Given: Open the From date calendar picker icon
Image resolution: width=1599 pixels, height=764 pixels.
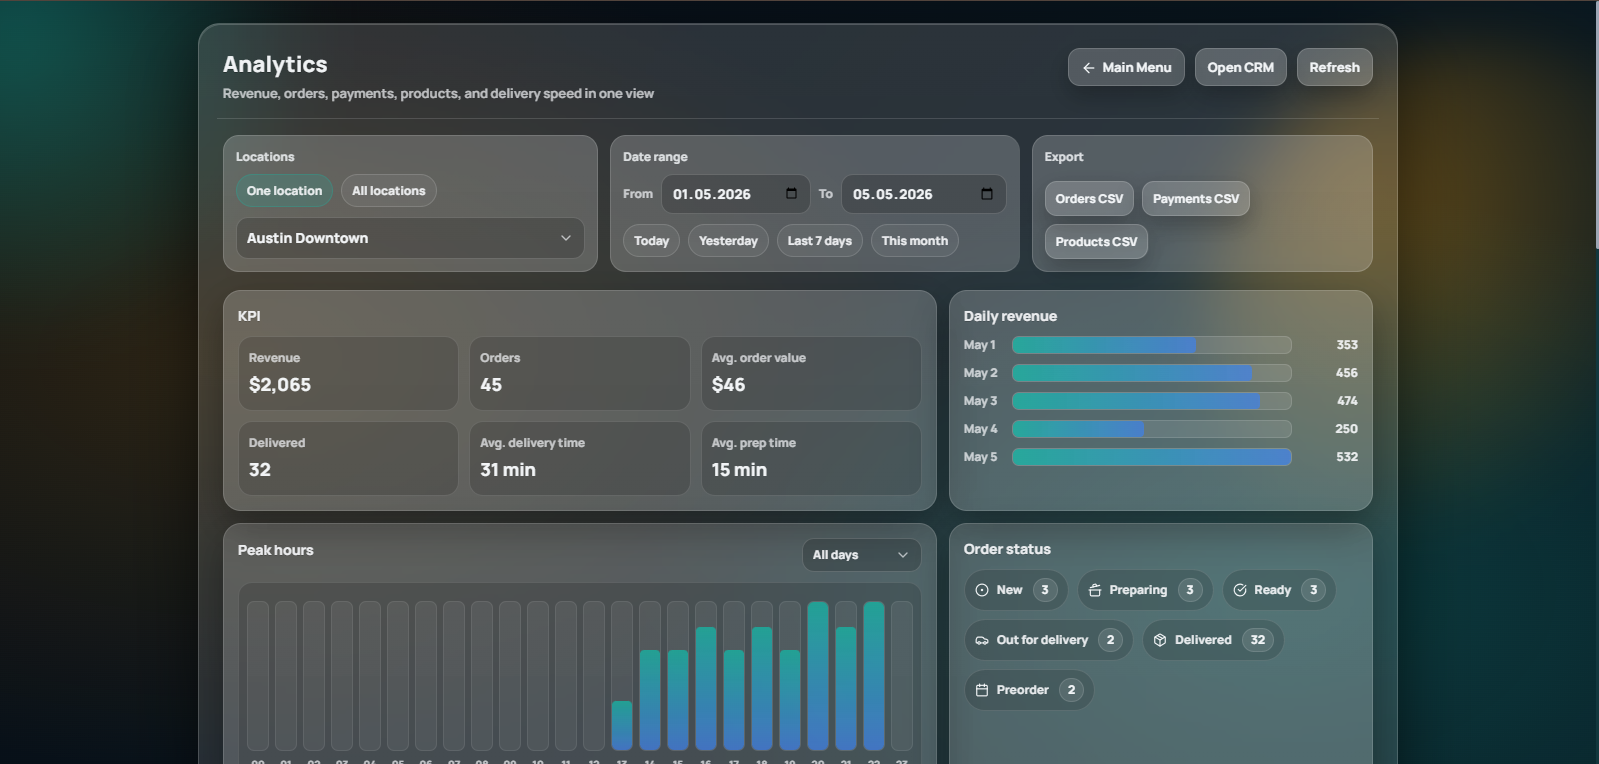Looking at the screenshot, I should pyautogui.click(x=791, y=194).
